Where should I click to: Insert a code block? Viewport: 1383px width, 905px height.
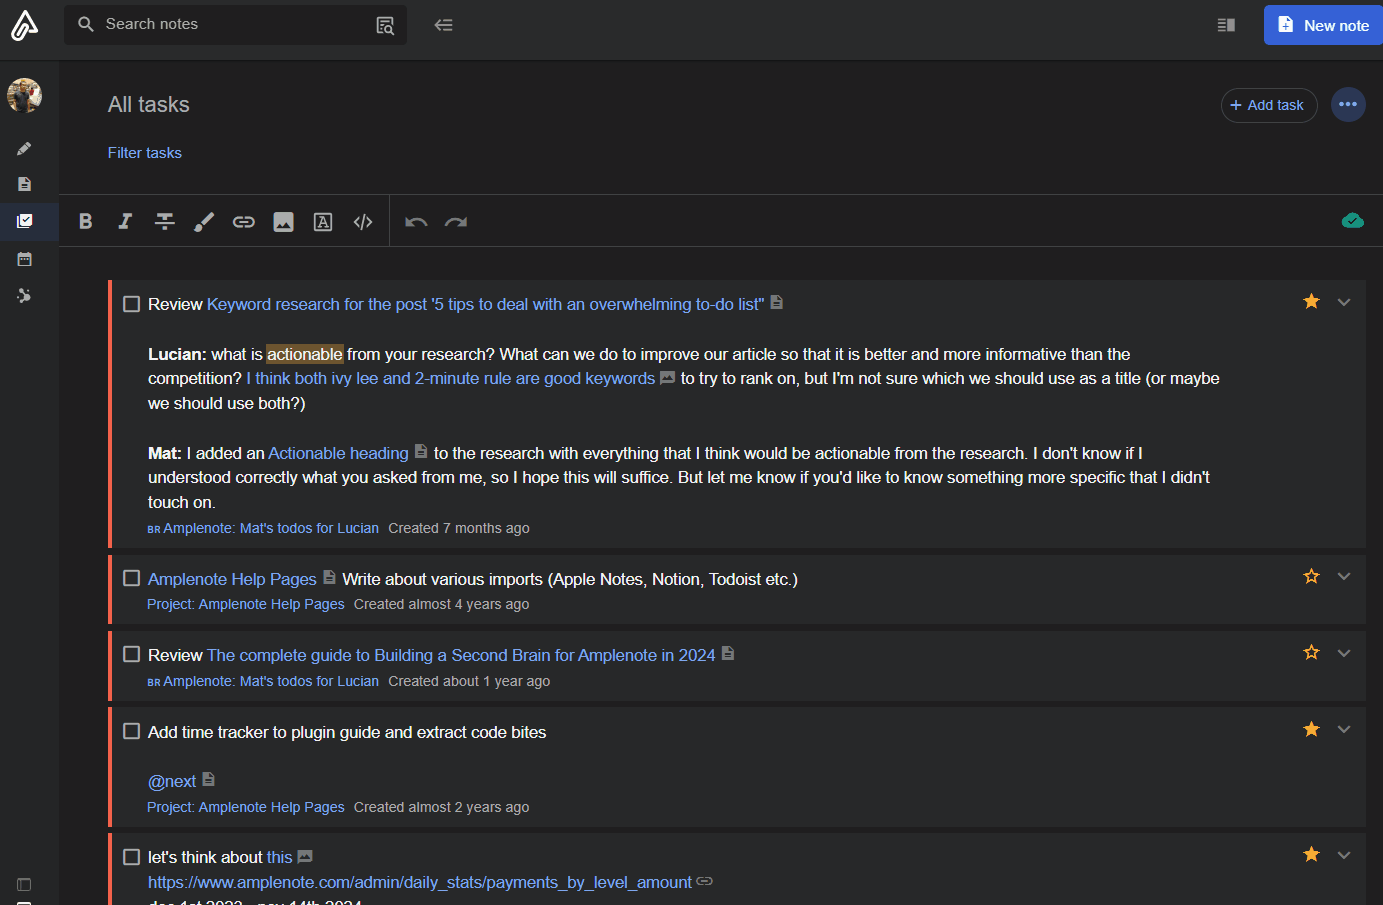click(x=363, y=222)
